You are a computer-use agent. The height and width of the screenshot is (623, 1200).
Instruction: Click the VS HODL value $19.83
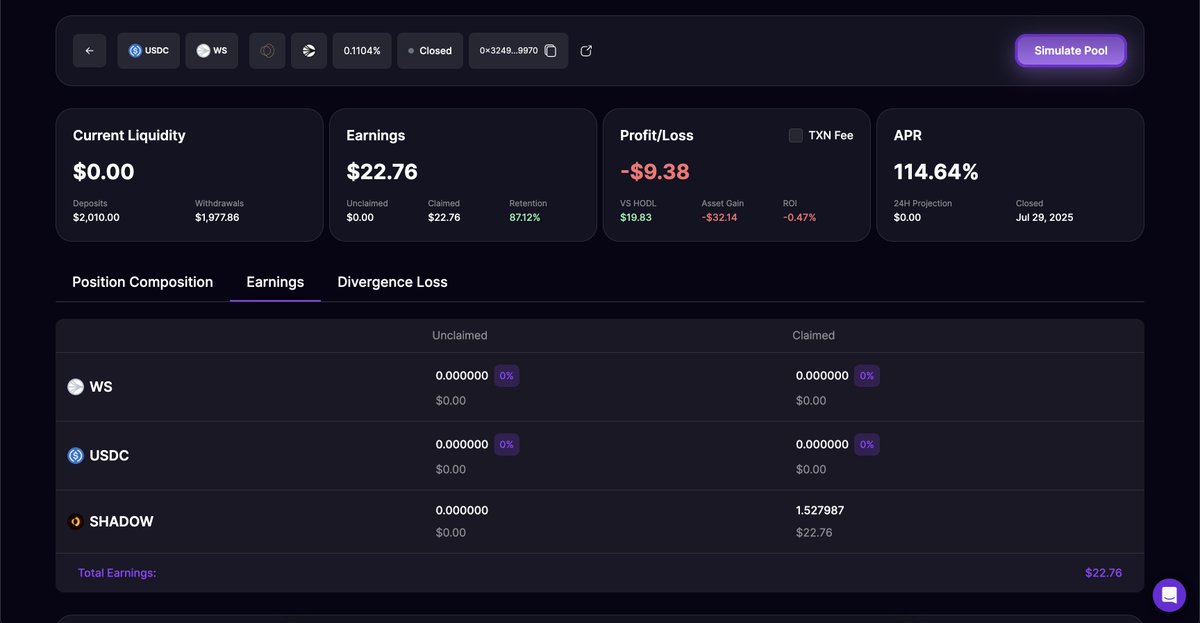coord(636,217)
